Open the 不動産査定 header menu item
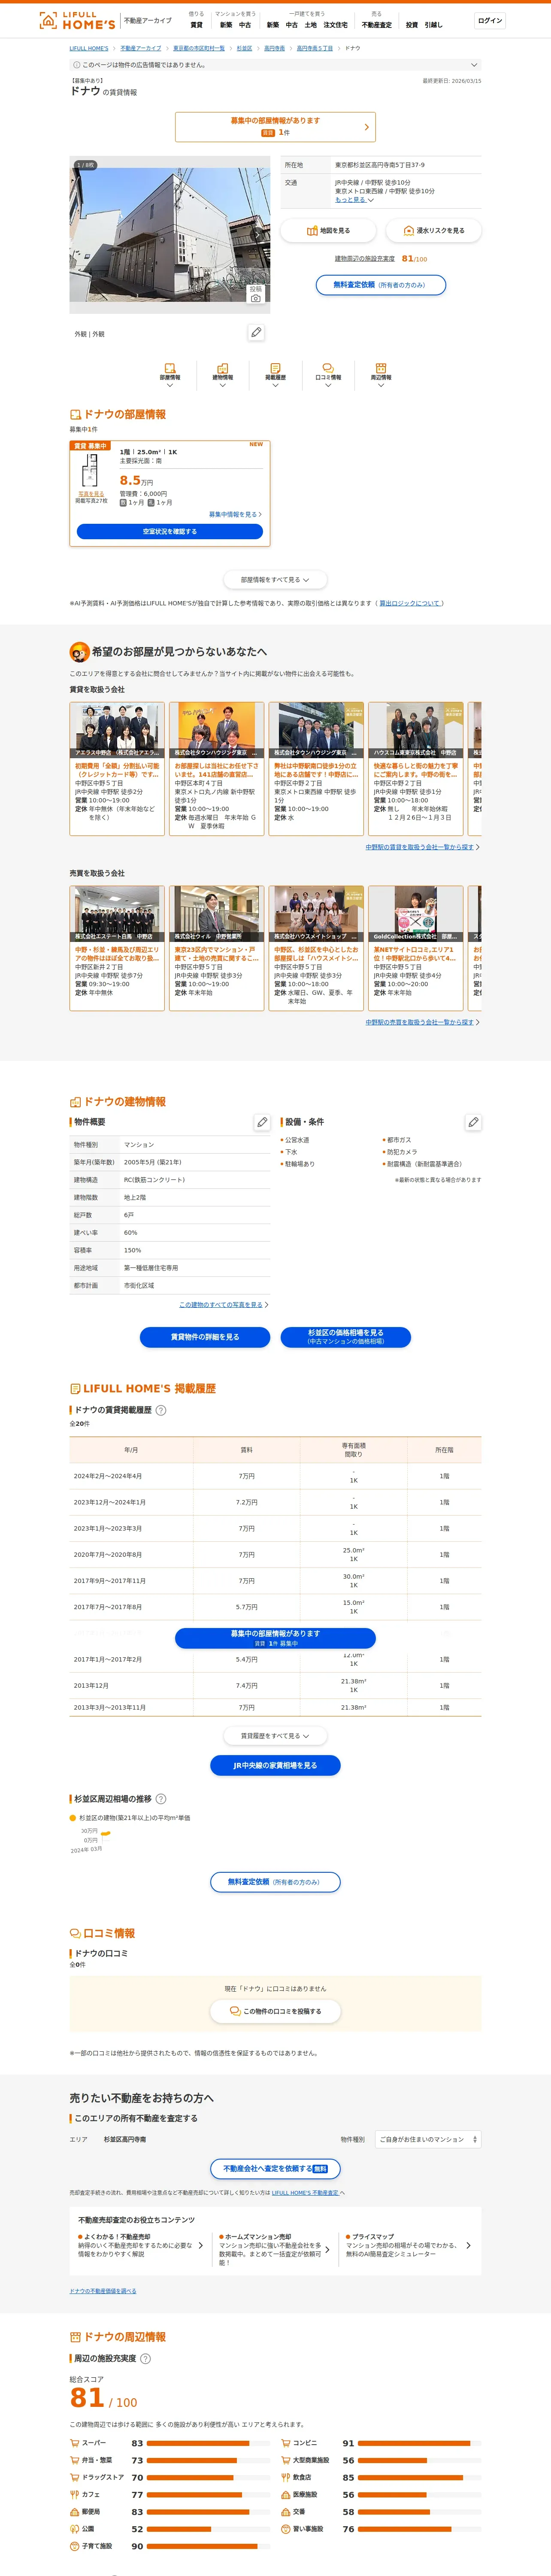 pos(377,25)
